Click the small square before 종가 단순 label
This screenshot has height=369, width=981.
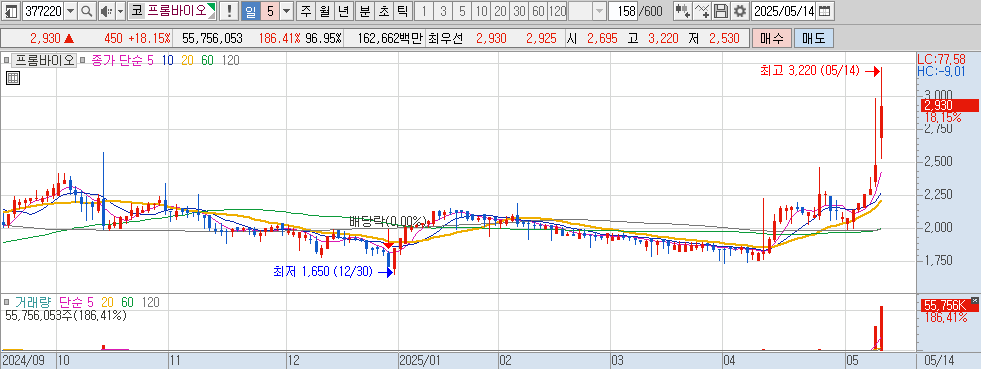84,61
